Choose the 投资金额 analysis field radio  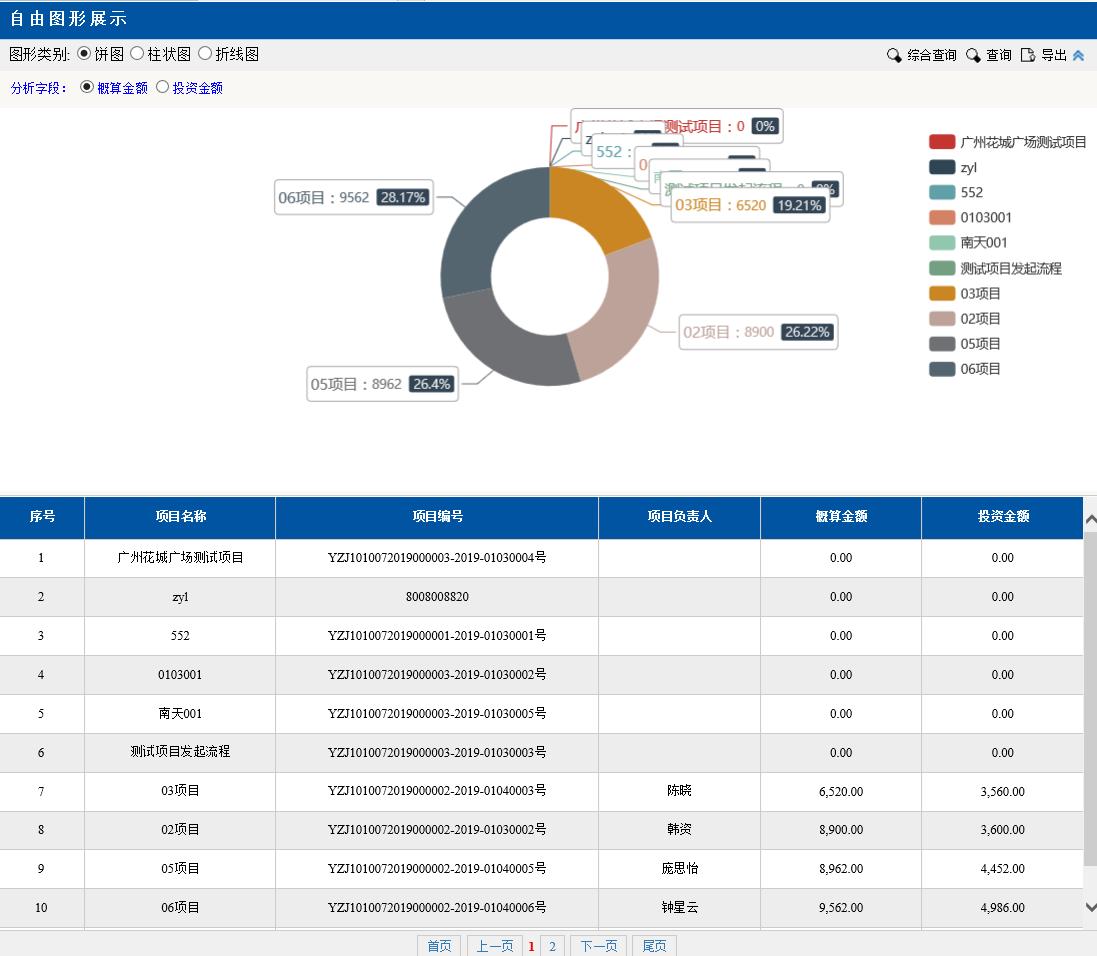(x=162, y=88)
